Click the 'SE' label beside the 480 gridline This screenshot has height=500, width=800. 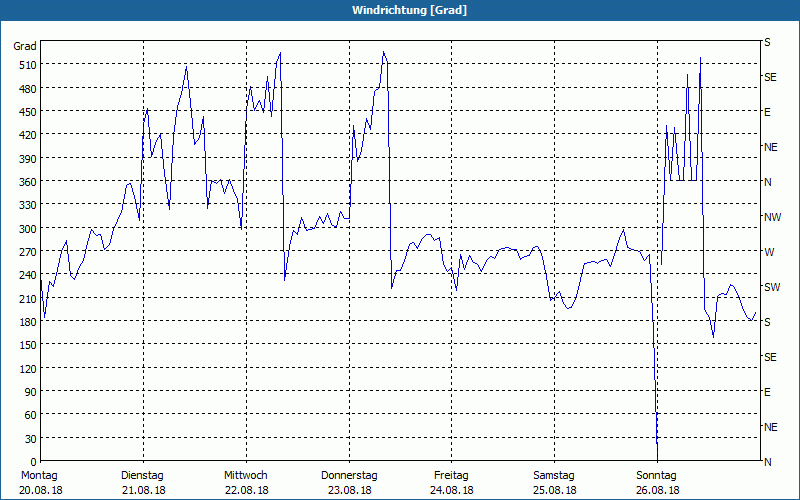[x=770, y=78]
